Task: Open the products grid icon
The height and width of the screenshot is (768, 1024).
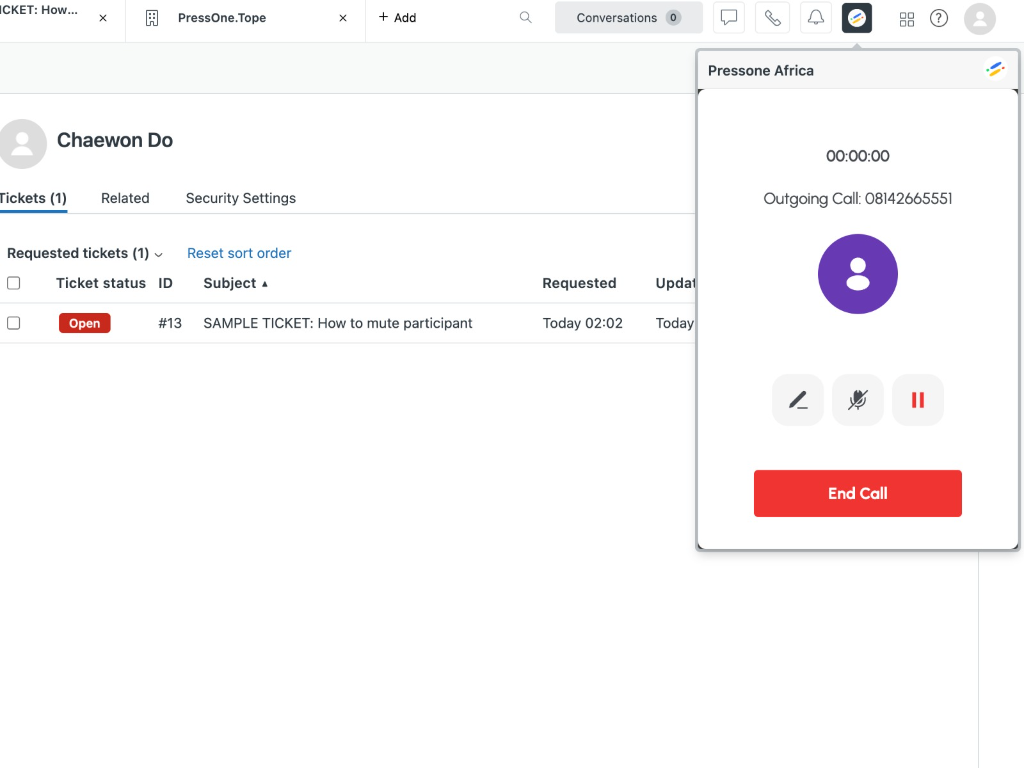Action: click(907, 18)
